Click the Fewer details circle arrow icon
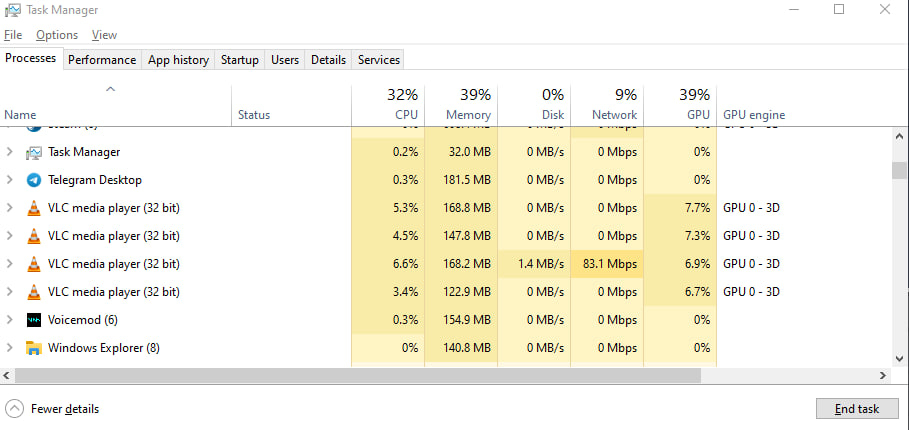The image size is (909, 430). pyautogui.click(x=15, y=408)
